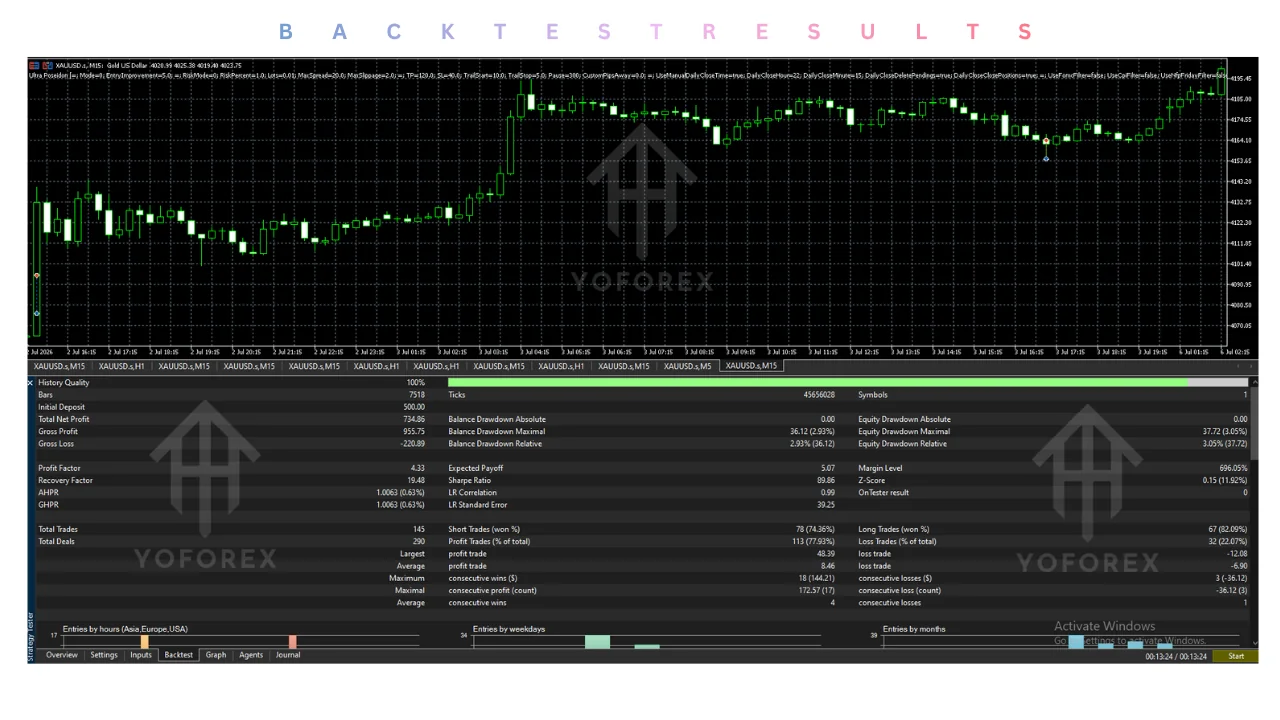Click the Start button in Strategy Tester
Image resolution: width=1280 pixels, height=720 pixels.
(x=1236, y=656)
